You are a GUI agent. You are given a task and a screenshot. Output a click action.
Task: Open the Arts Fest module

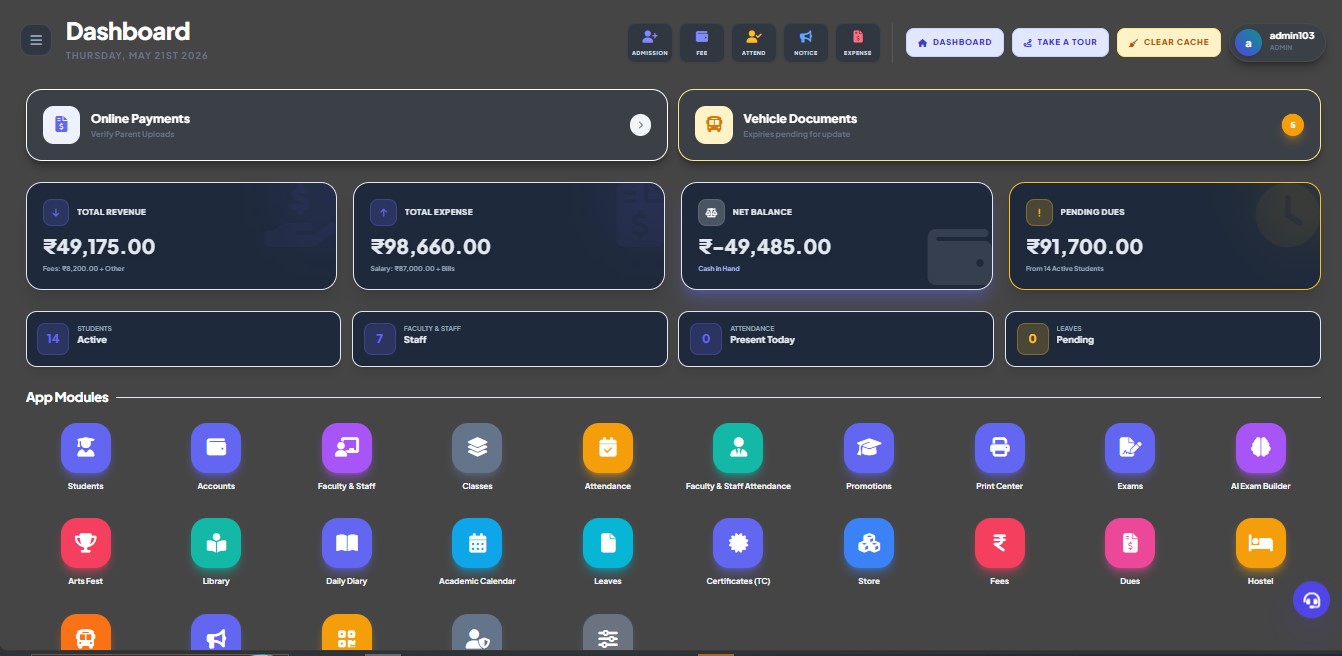point(86,543)
